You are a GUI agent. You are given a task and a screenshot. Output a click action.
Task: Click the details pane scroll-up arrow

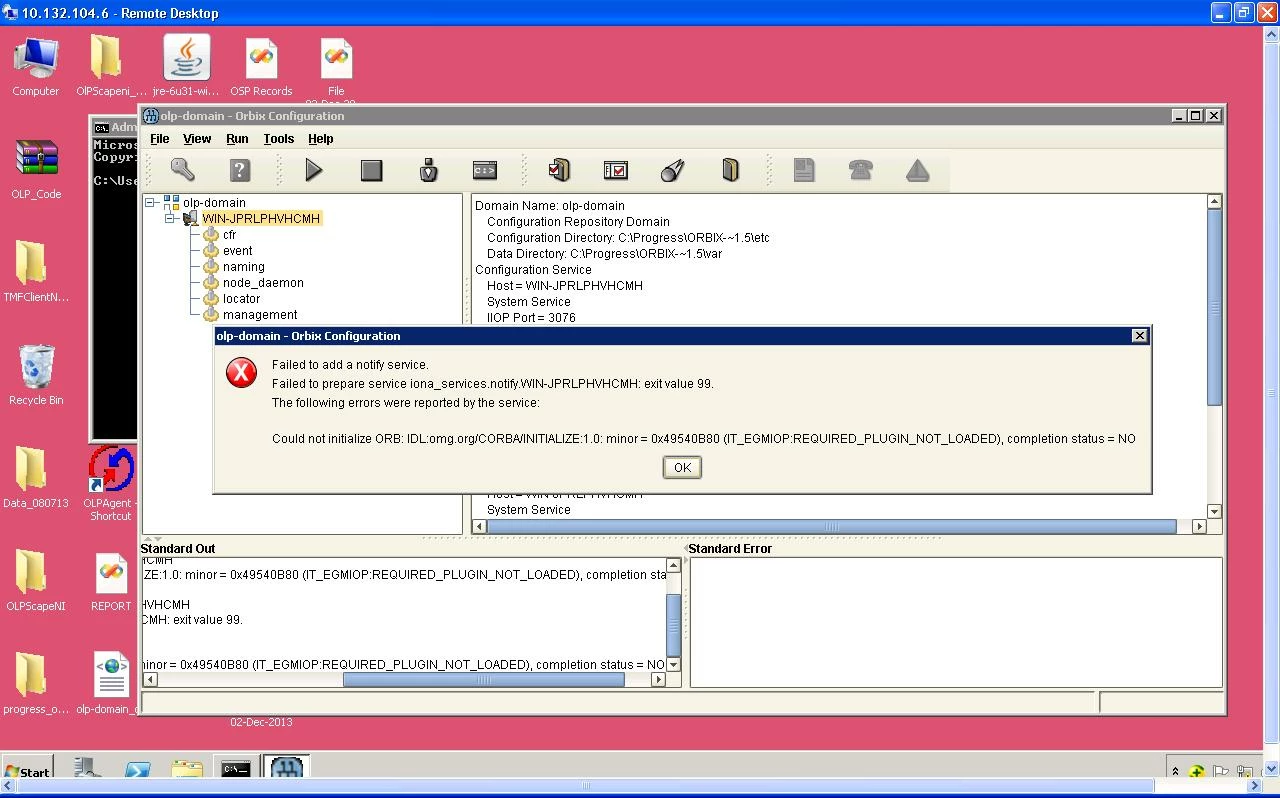click(x=1214, y=202)
